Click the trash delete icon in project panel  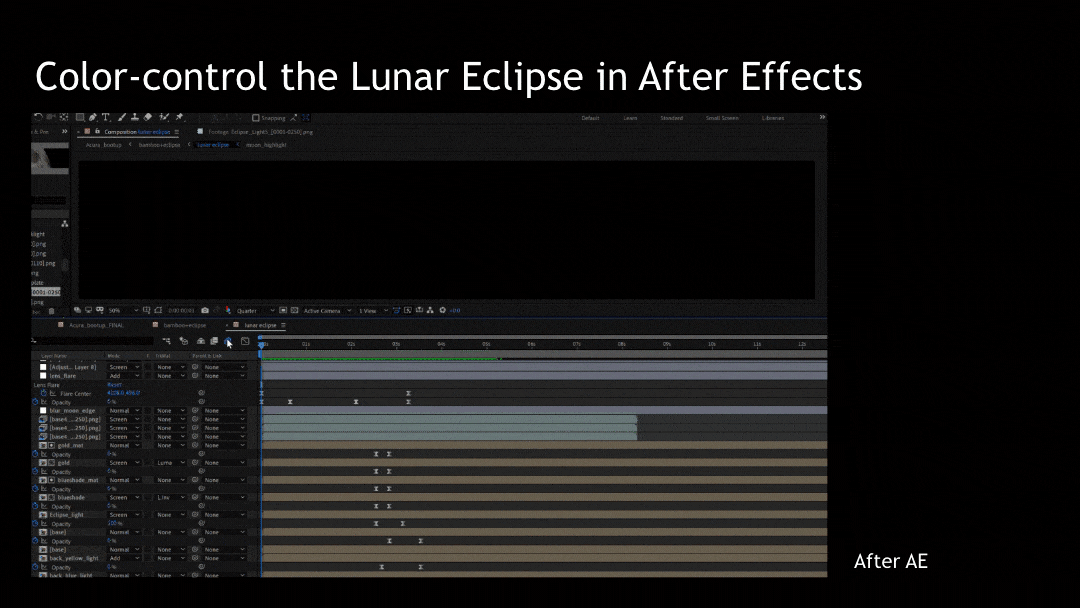point(51,311)
